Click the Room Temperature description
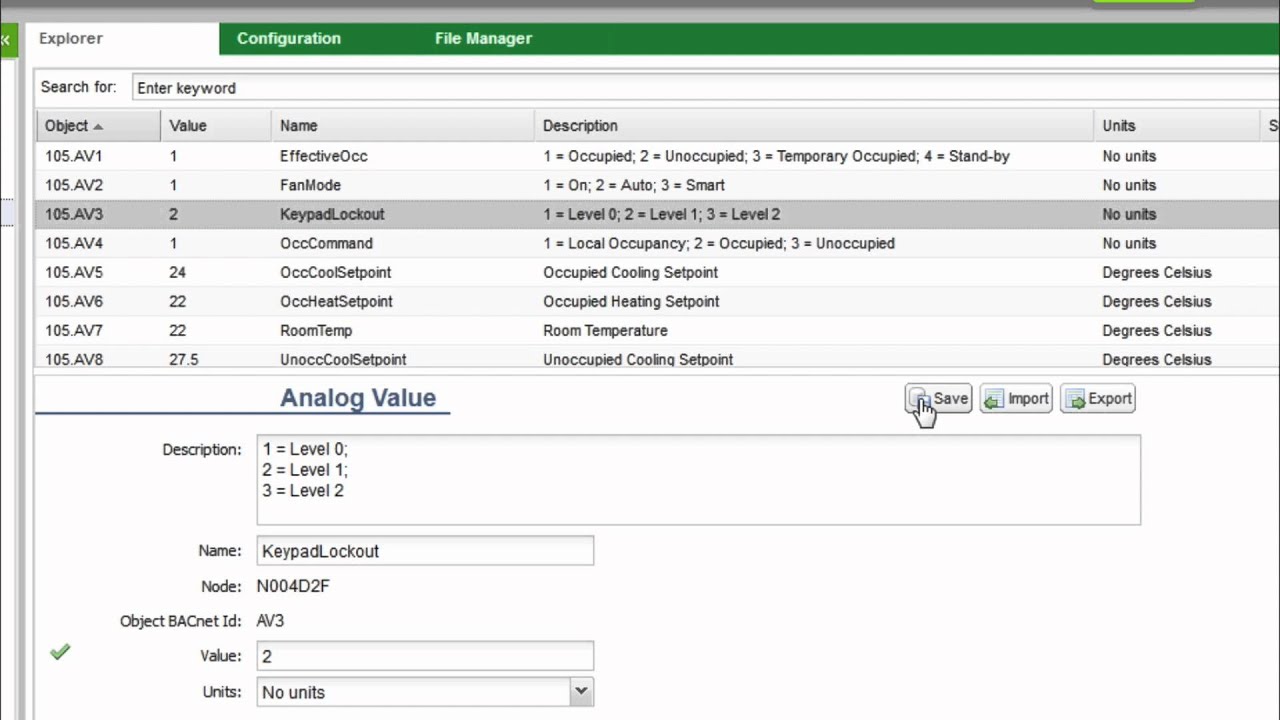1280x720 pixels. pyautogui.click(x=605, y=330)
